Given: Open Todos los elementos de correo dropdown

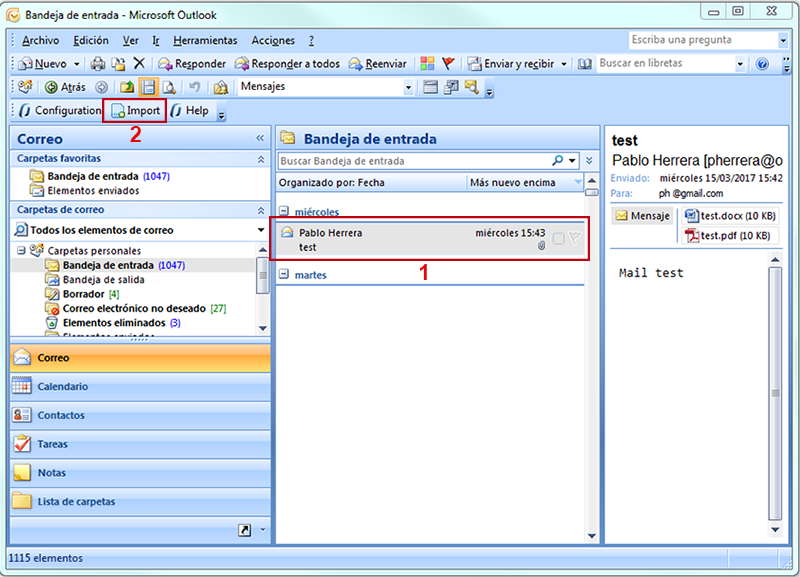Looking at the screenshot, I should pyautogui.click(x=261, y=230).
